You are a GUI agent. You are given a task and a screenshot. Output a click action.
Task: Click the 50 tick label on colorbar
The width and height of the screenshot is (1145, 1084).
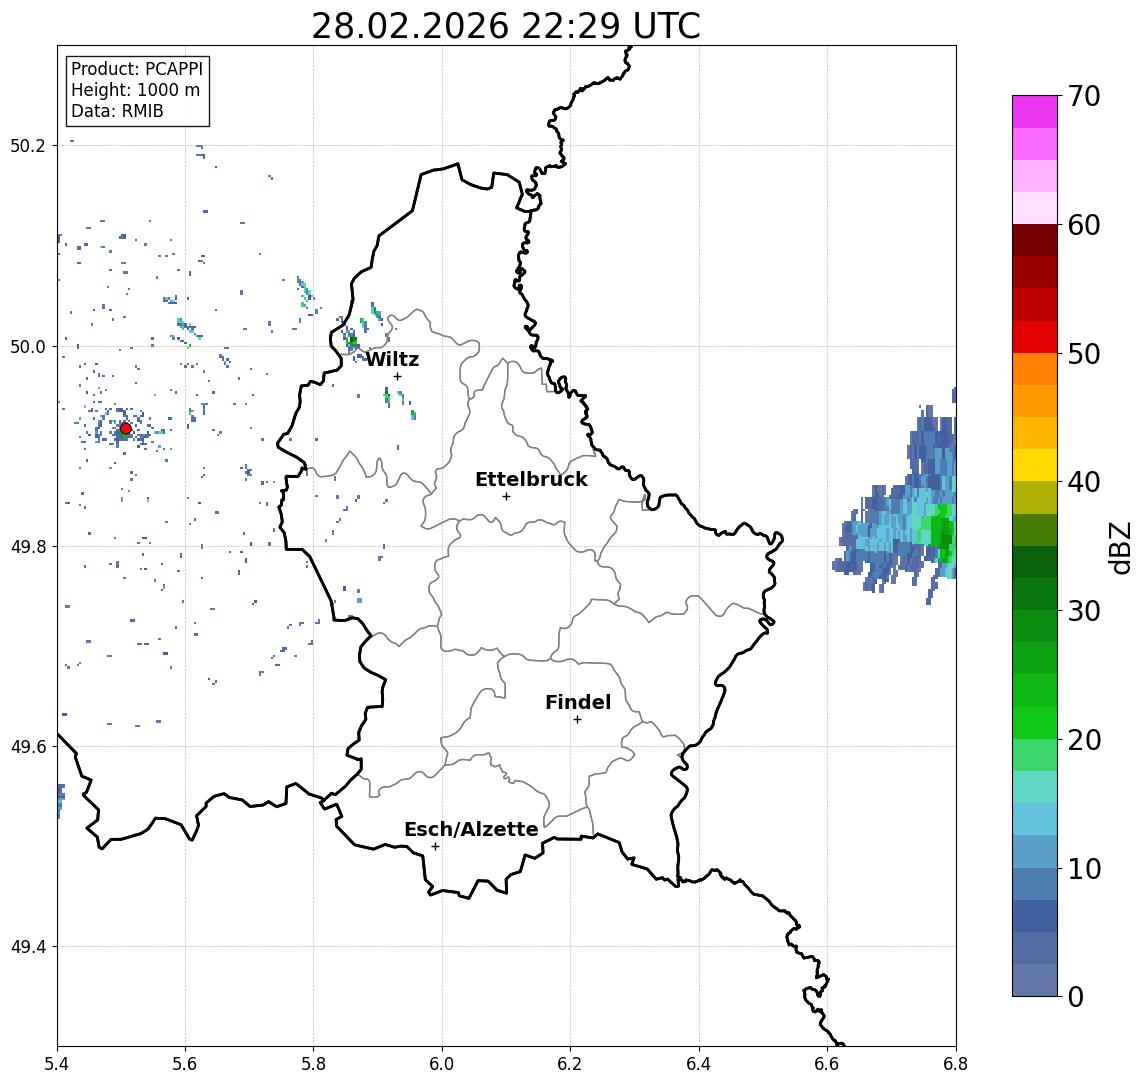(1084, 354)
